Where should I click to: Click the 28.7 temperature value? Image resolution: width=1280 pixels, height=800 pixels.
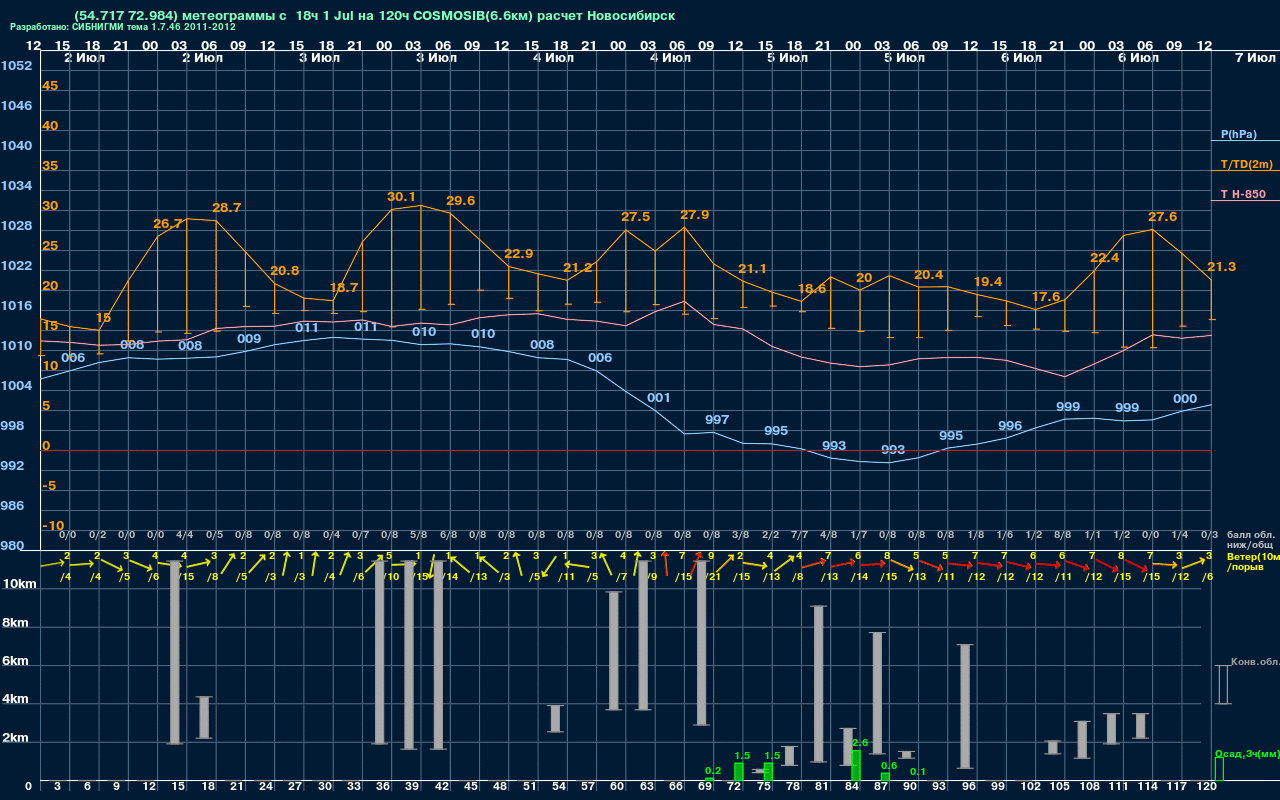[226, 208]
